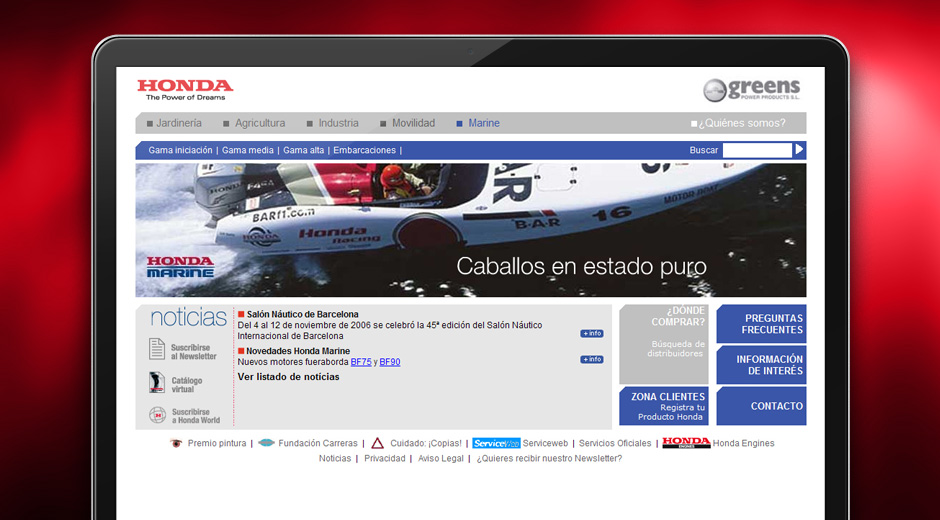Focus the Buscar search field

[x=757, y=150]
